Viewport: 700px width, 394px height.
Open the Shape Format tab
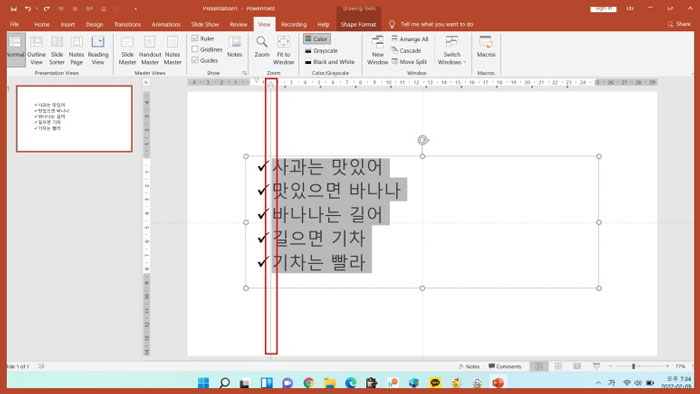tap(358, 24)
